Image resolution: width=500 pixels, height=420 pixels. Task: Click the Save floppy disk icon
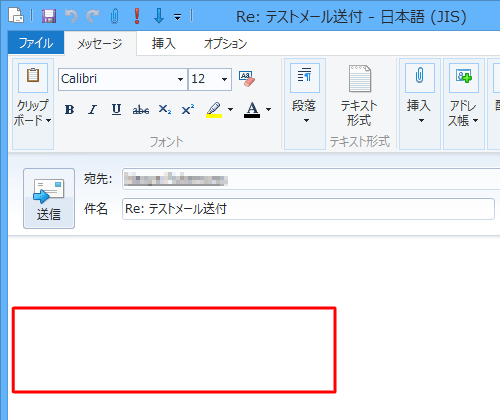pos(49,16)
